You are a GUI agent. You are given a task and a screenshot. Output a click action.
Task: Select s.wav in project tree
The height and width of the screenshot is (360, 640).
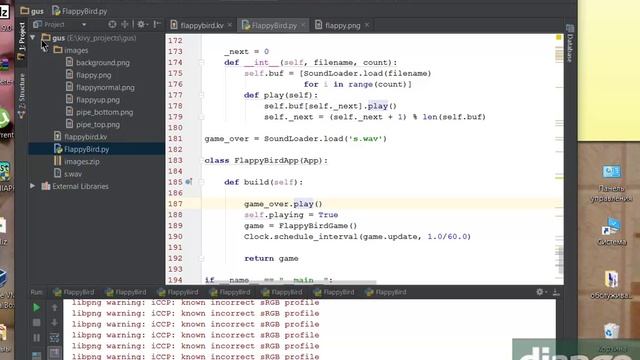click(x=68, y=174)
